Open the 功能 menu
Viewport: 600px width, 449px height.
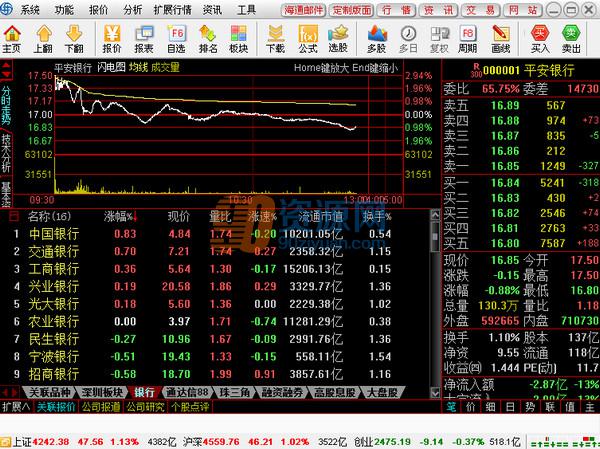coord(64,10)
